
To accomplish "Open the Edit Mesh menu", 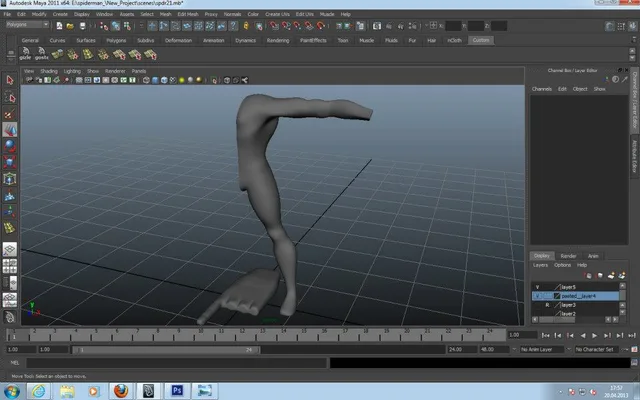I will coord(188,14).
